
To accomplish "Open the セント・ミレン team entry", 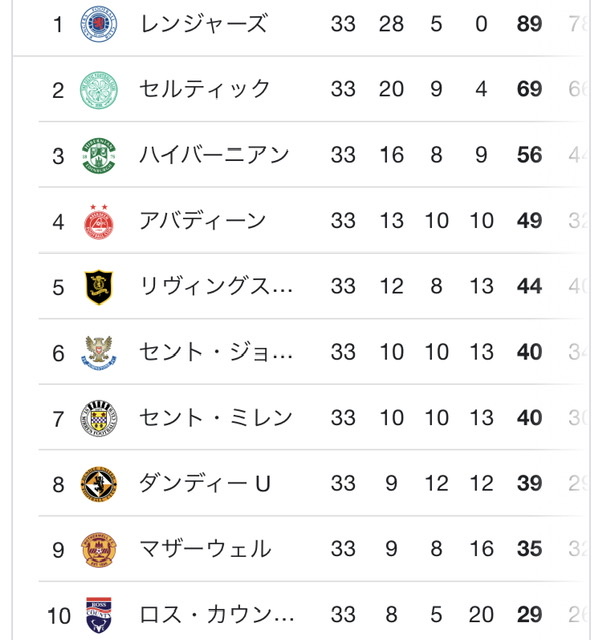I will (216, 418).
